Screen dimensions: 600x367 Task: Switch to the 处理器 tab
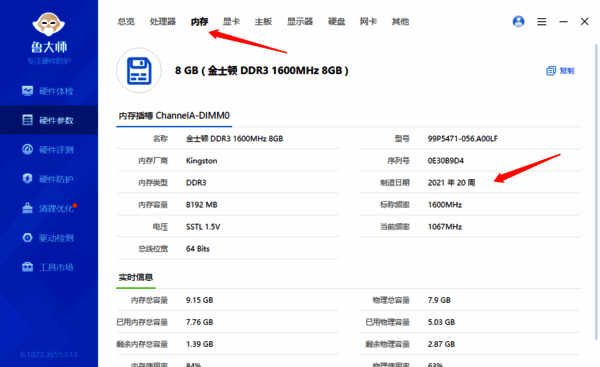click(x=163, y=22)
